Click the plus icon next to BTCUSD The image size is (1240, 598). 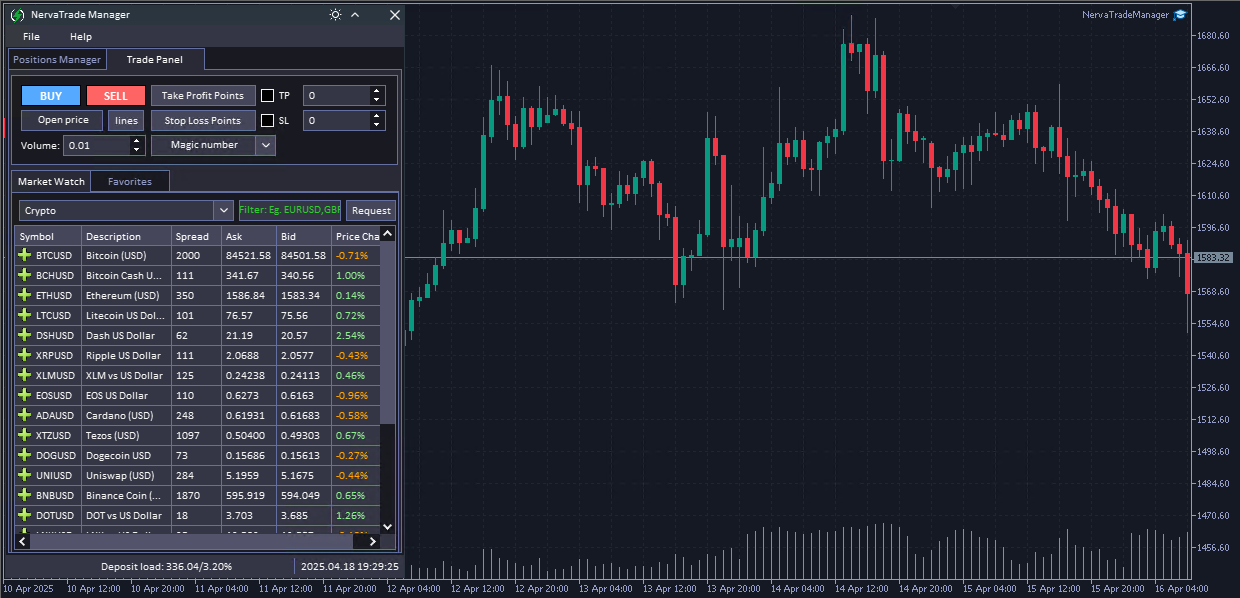[23, 255]
